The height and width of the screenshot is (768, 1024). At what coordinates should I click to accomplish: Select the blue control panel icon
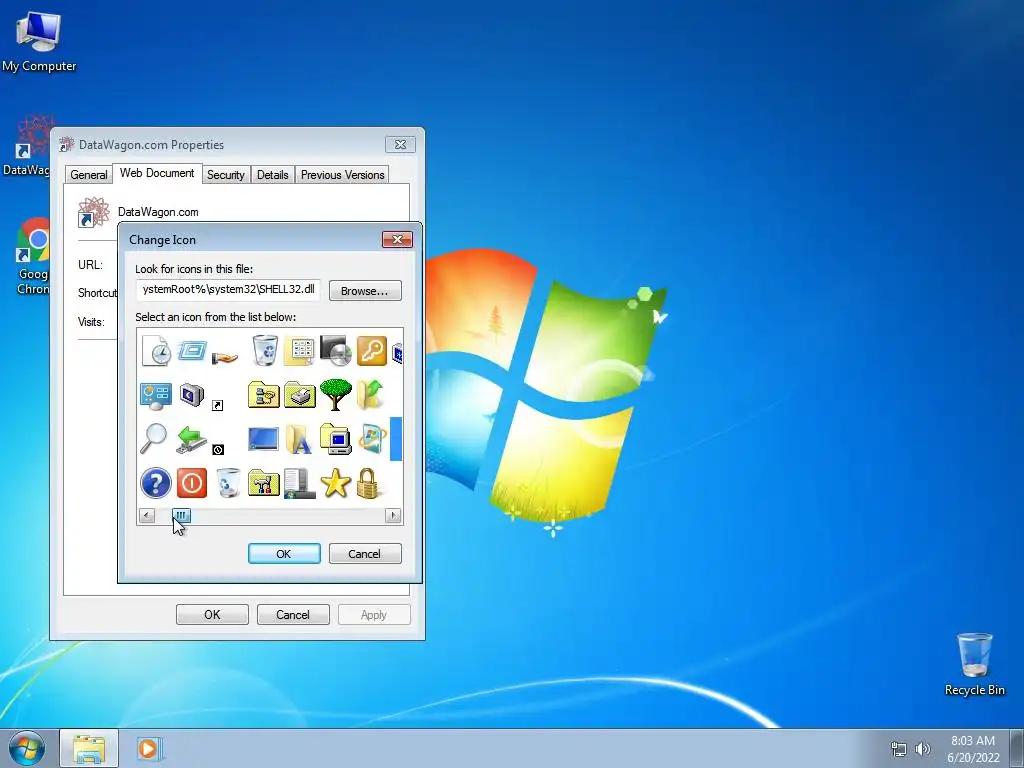pos(156,396)
